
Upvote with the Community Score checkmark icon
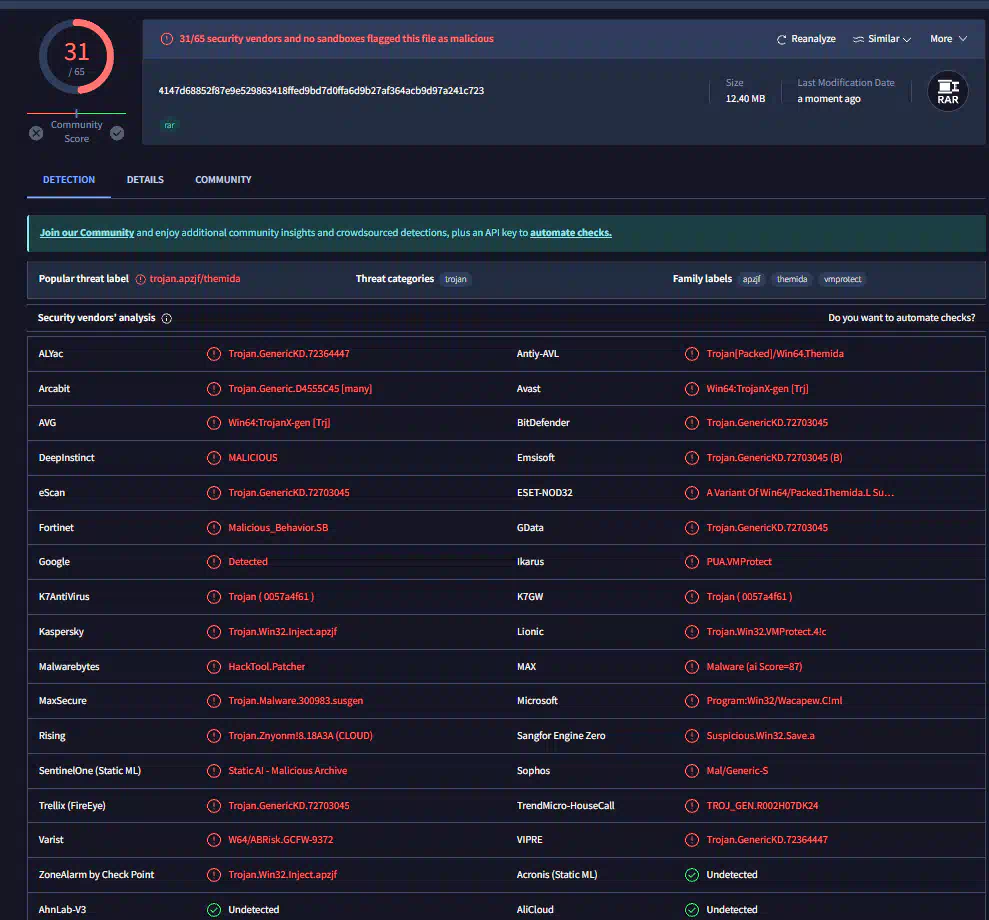pyautogui.click(x=117, y=133)
